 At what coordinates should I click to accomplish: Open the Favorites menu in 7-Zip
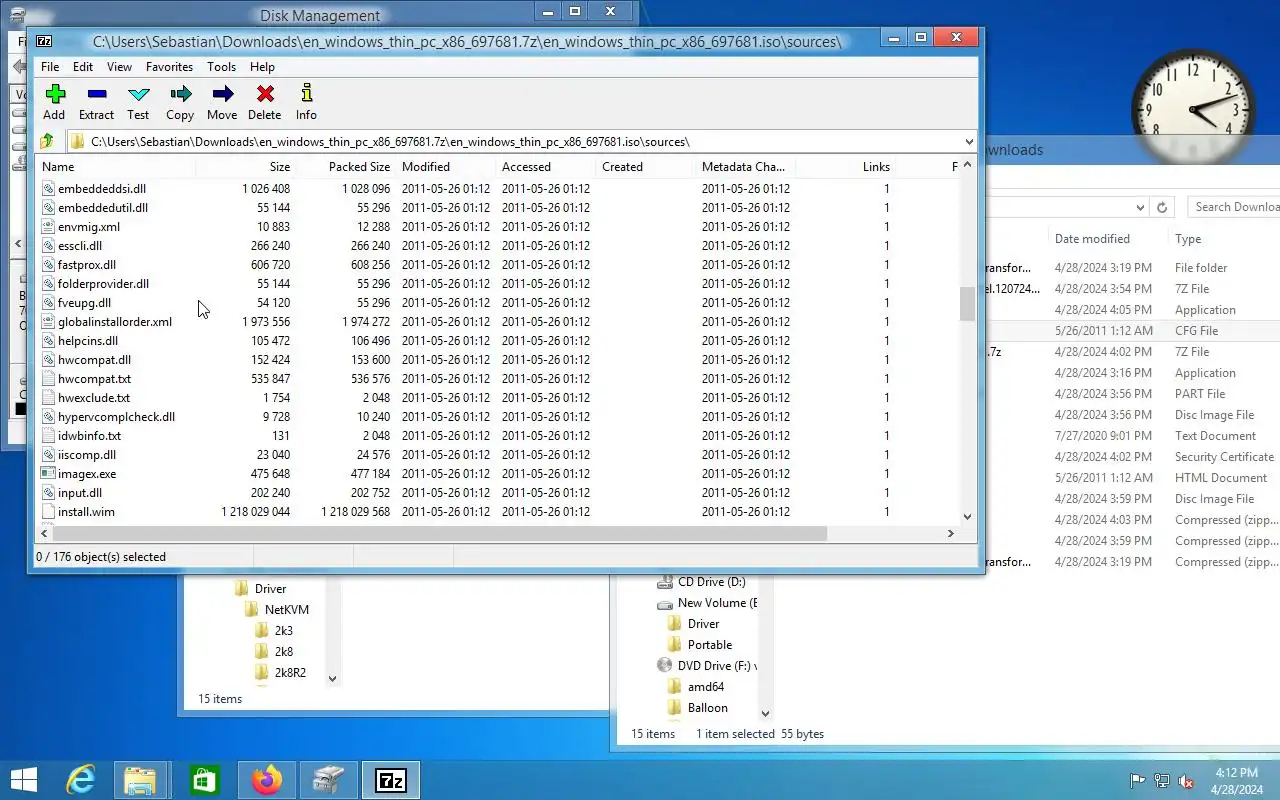pyautogui.click(x=169, y=67)
